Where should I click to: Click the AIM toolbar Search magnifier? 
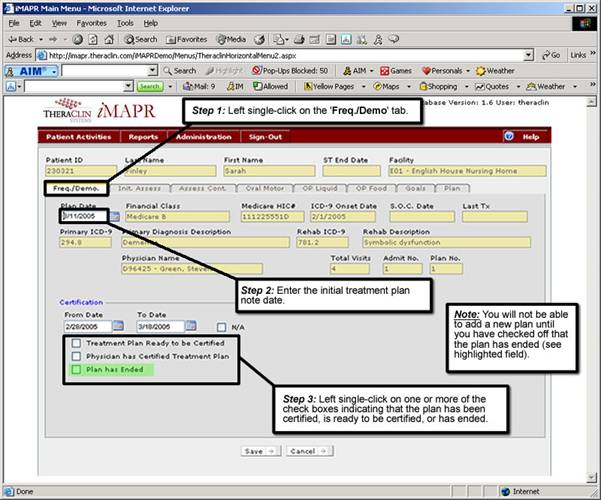[179, 71]
